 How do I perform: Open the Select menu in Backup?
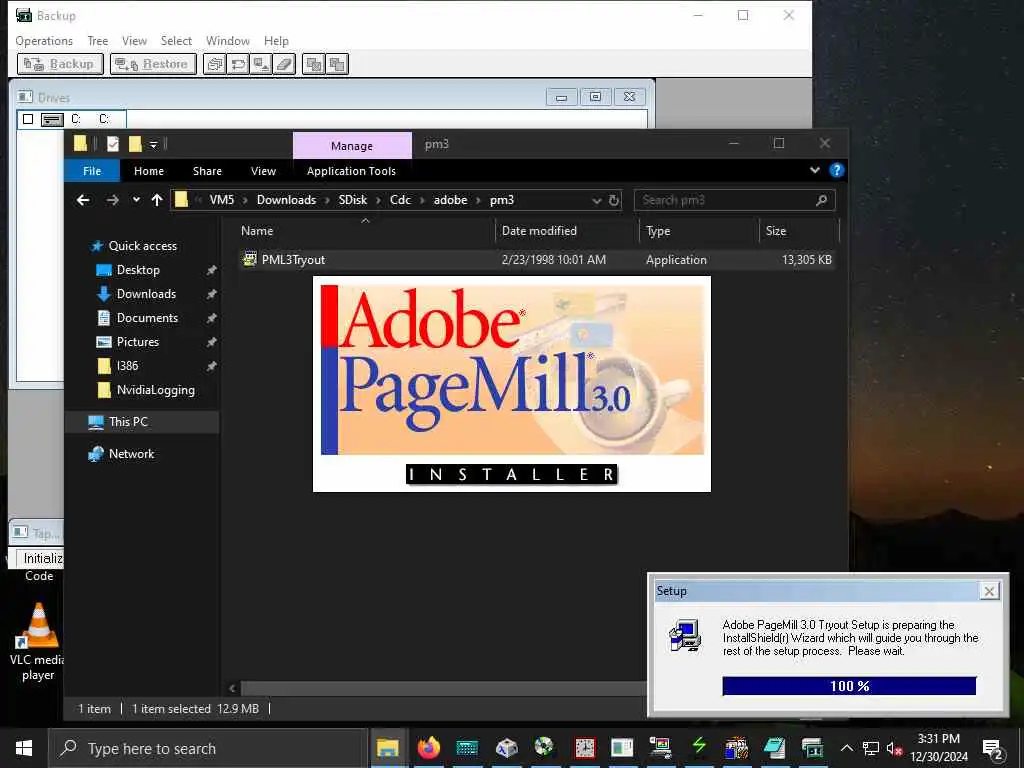[176, 40]
